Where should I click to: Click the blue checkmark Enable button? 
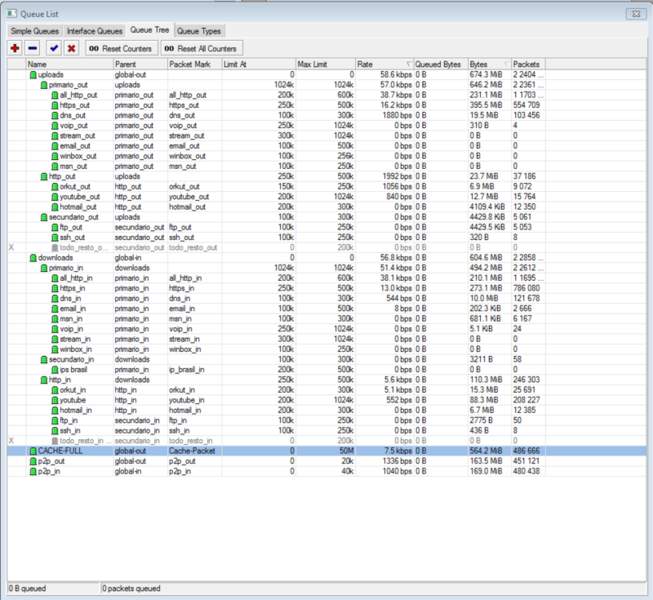pyautogui.click(x=54, y=48)
